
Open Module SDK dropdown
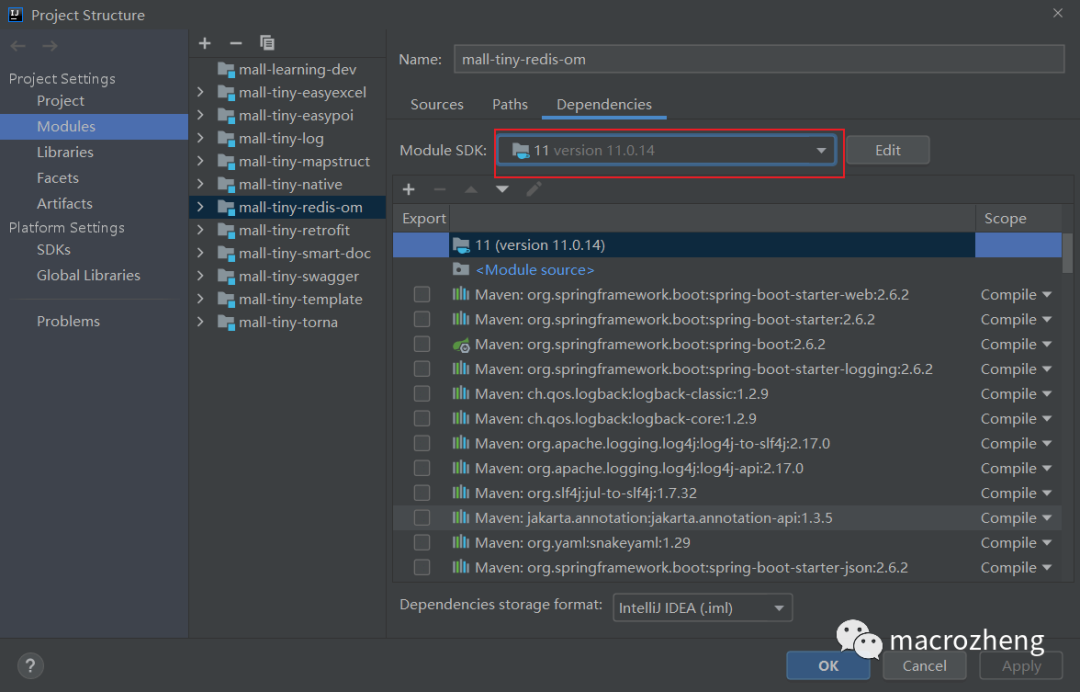pos(667,150)
